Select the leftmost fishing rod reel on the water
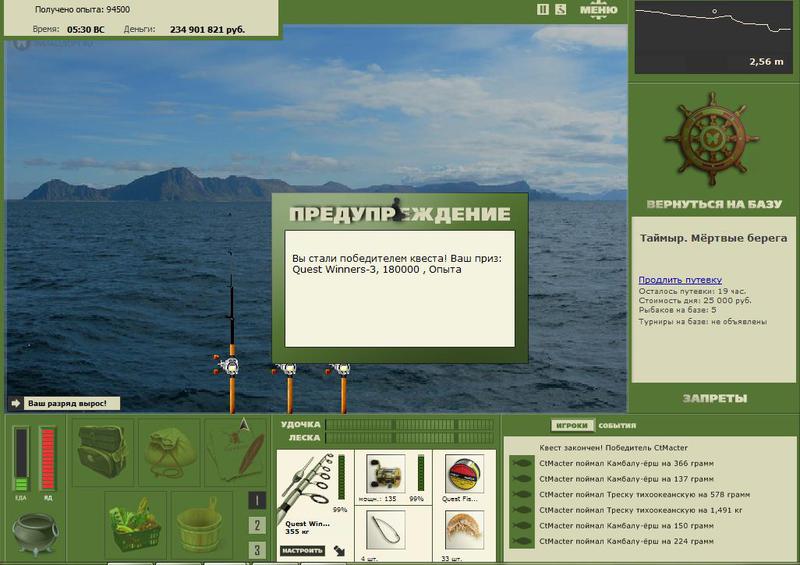The image size is (800, 565). tap(229, 365)
